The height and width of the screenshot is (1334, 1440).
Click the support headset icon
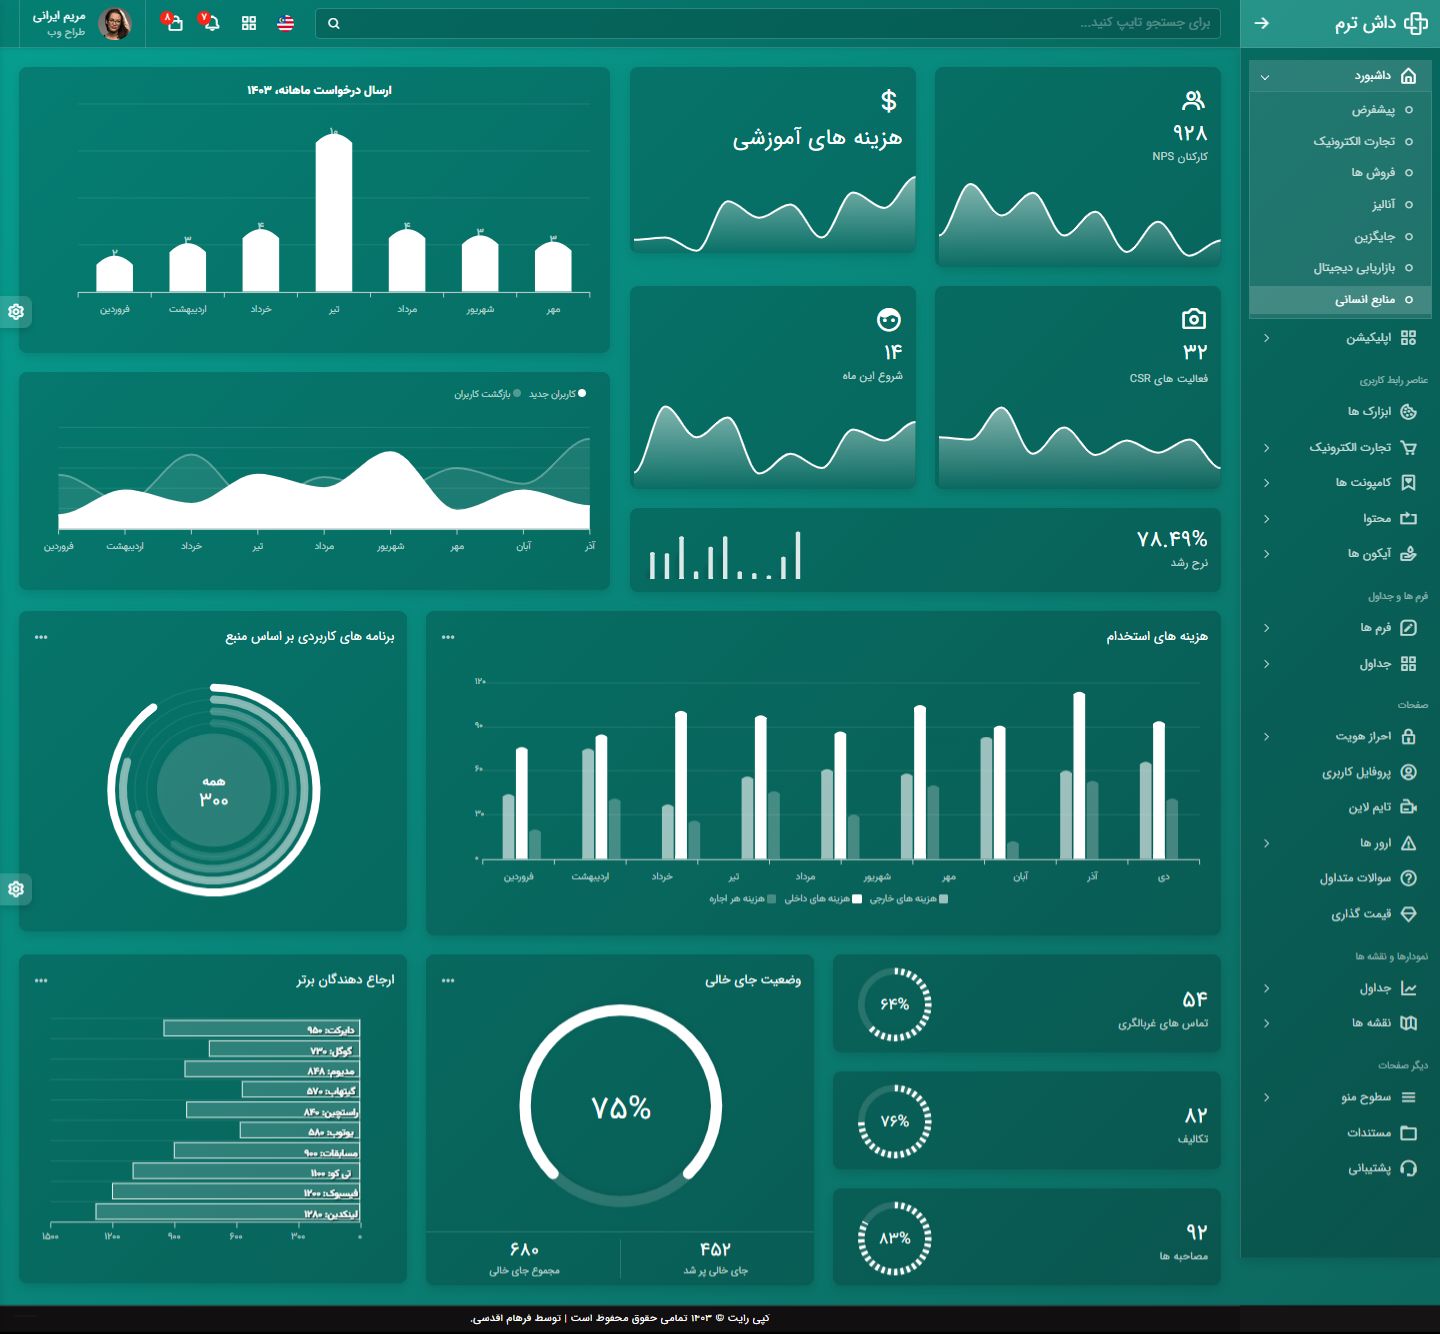coord(1408,1168)
